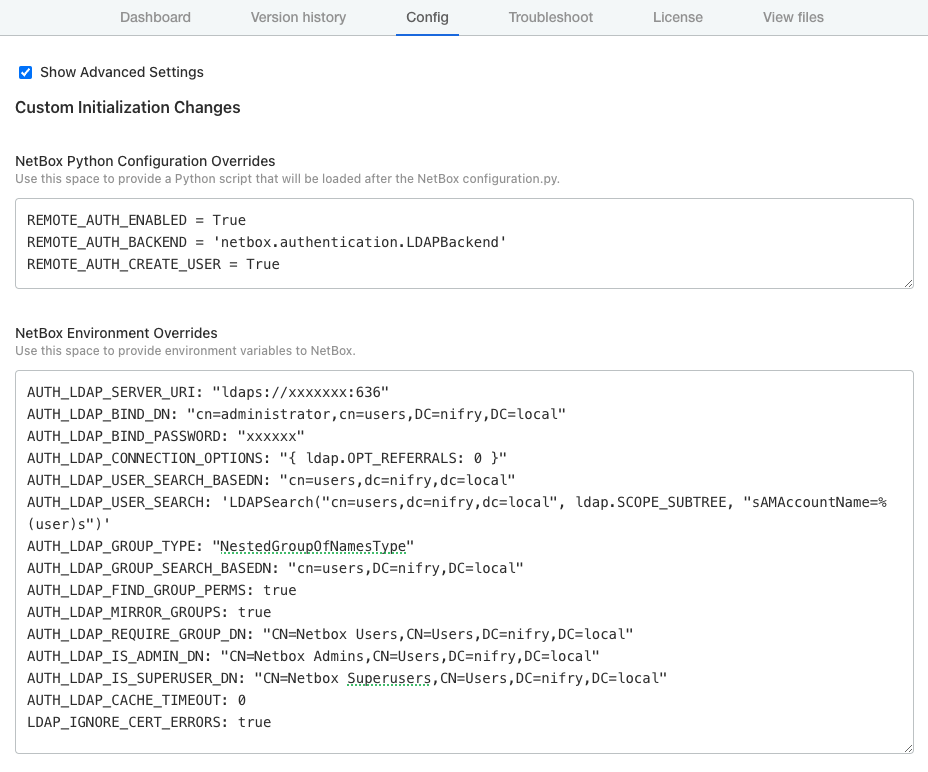Click inside the Python Configuration Overrides textarea

[x=464, y=243]
